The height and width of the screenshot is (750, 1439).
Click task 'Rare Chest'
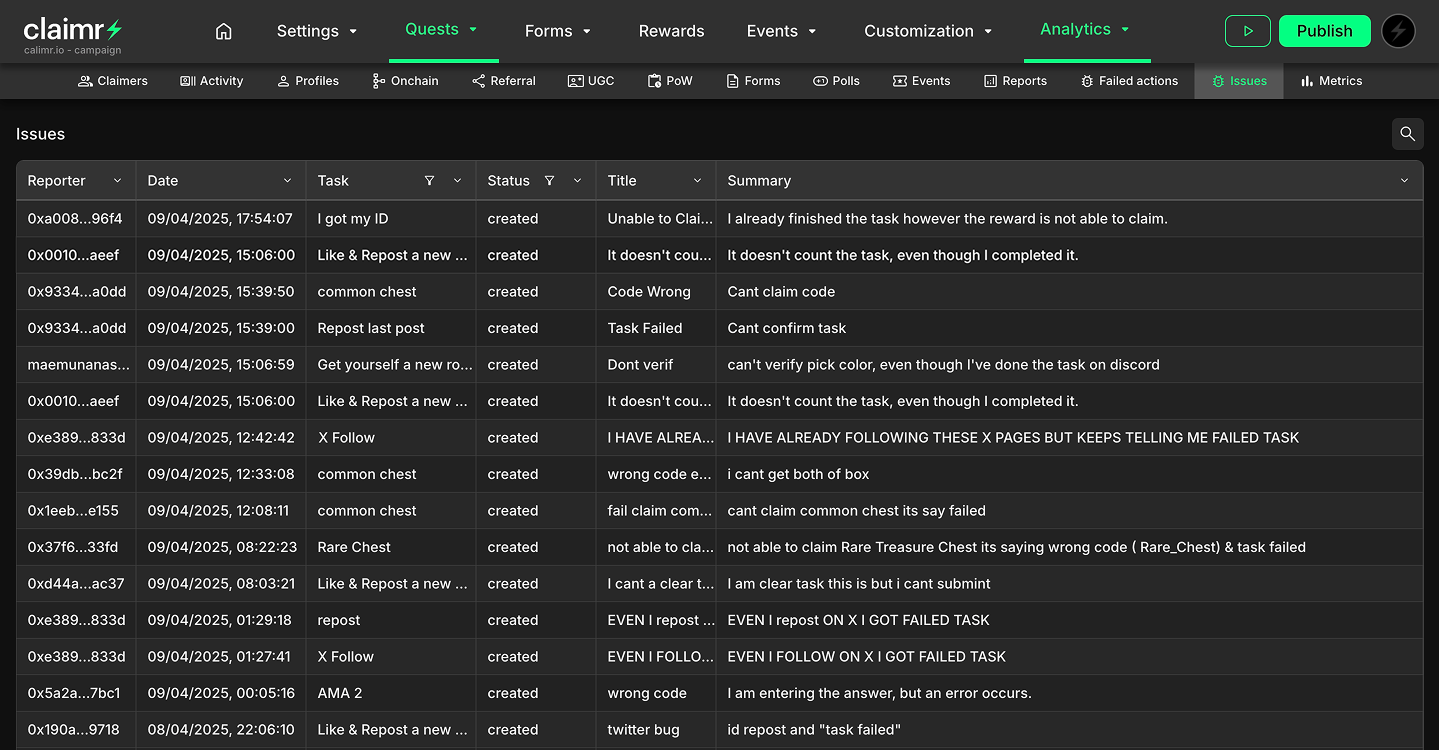click(x=354, y=547)
